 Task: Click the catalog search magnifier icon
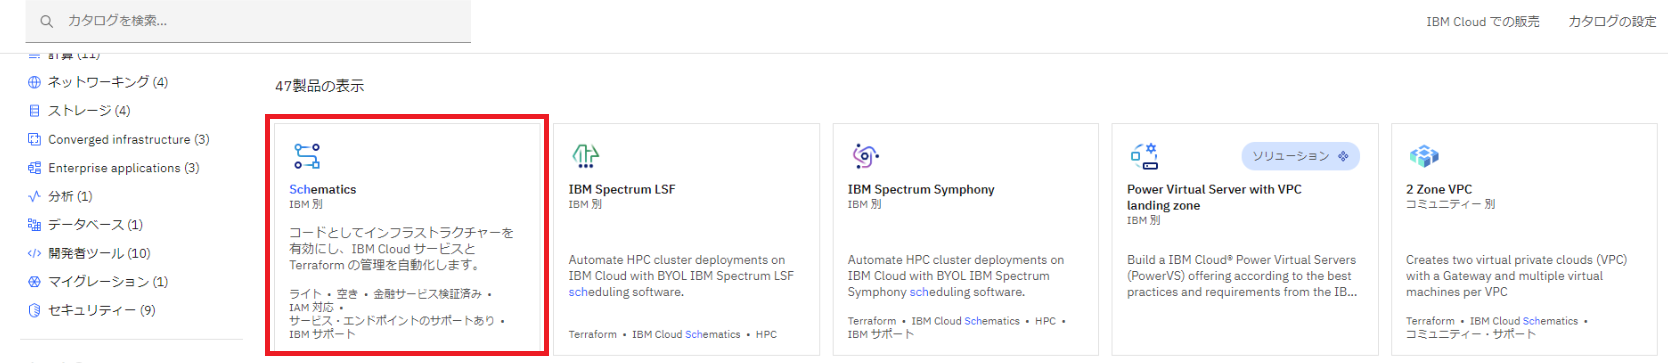click(46, 21)
